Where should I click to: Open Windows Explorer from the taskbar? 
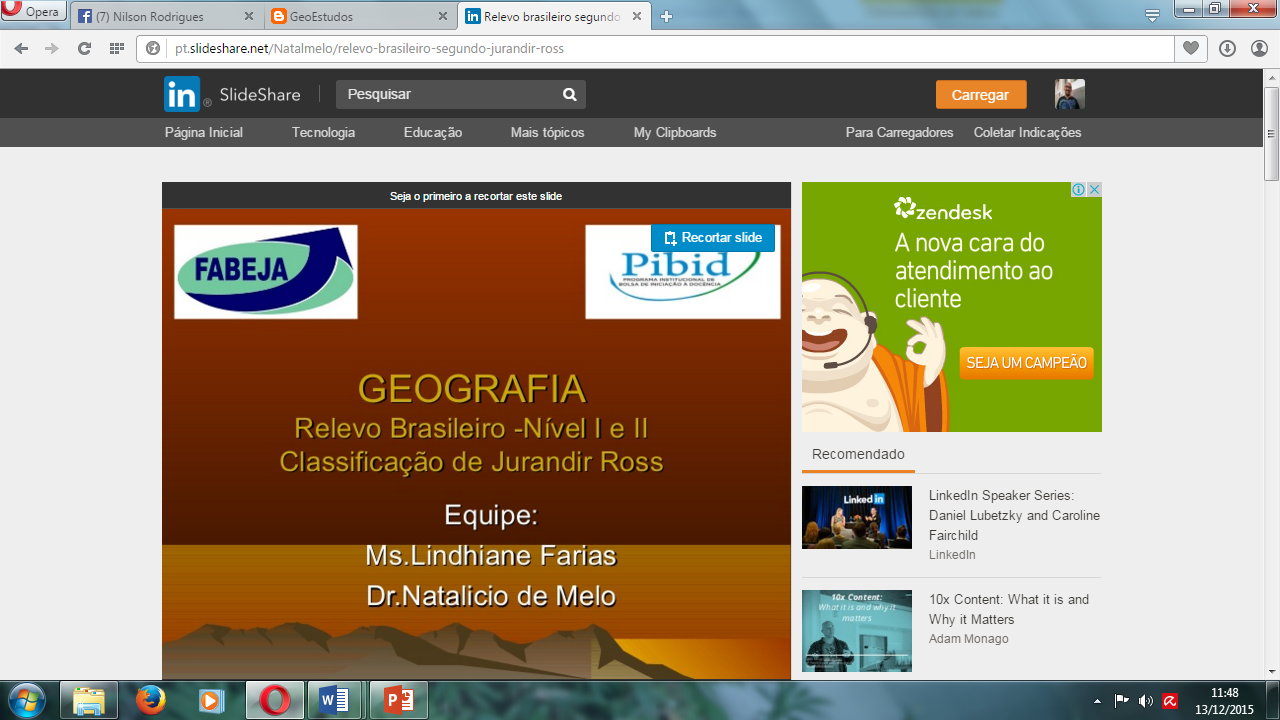pos(89,700)
